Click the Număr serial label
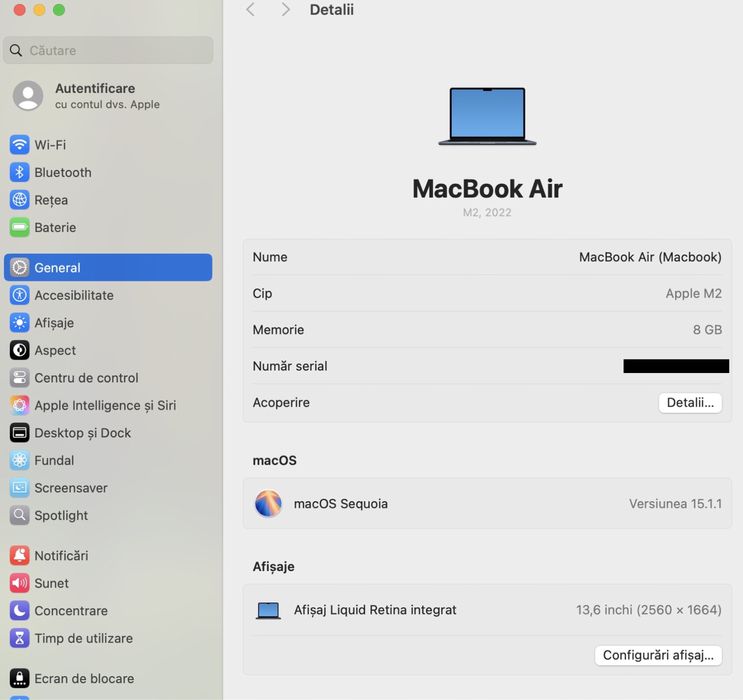The width and height of the screenshot is (743, 700). point(290,366)
